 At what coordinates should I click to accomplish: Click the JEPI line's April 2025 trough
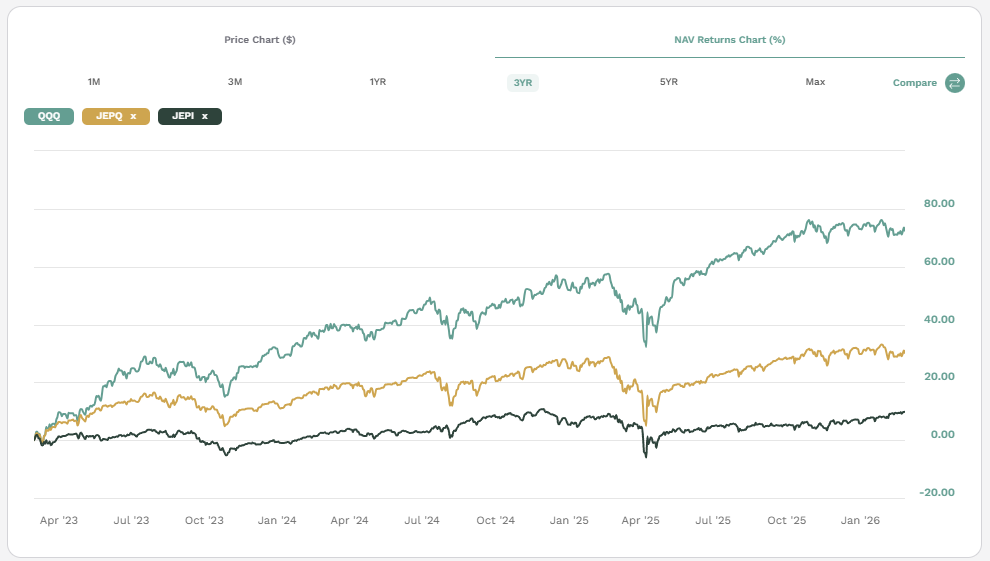[x=645, y=456]
